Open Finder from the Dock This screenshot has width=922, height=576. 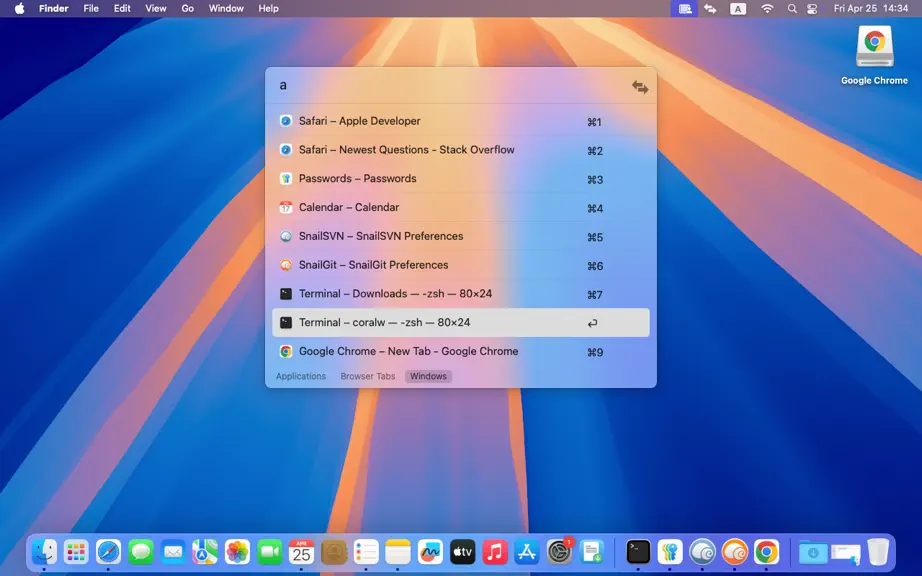click(x=45, y=552)
